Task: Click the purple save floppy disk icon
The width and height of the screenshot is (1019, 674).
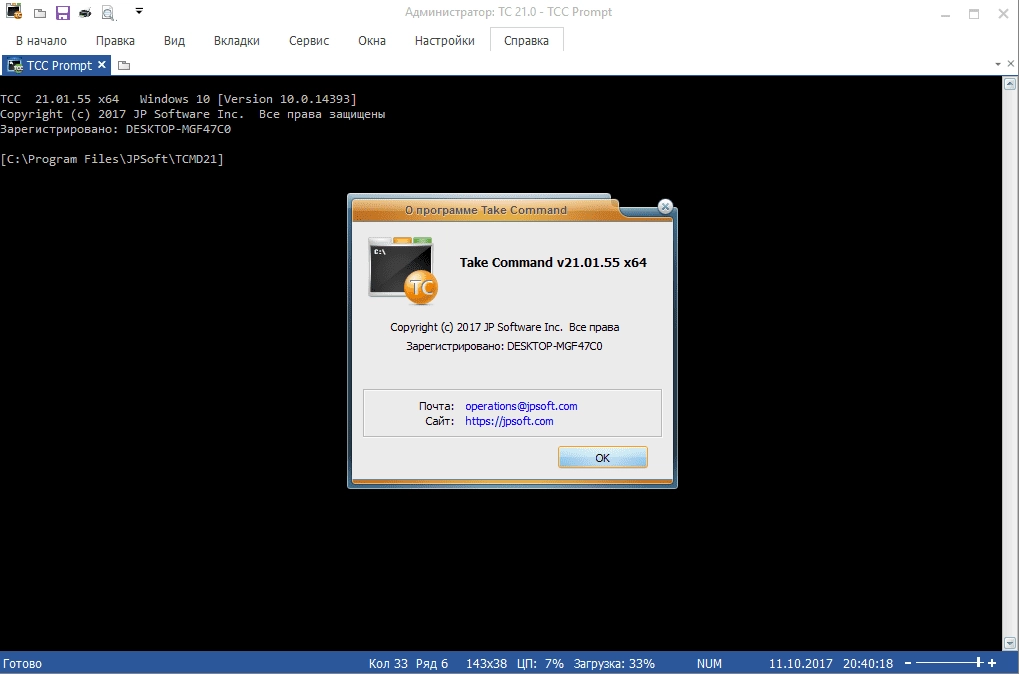Action: pos(62,12)
